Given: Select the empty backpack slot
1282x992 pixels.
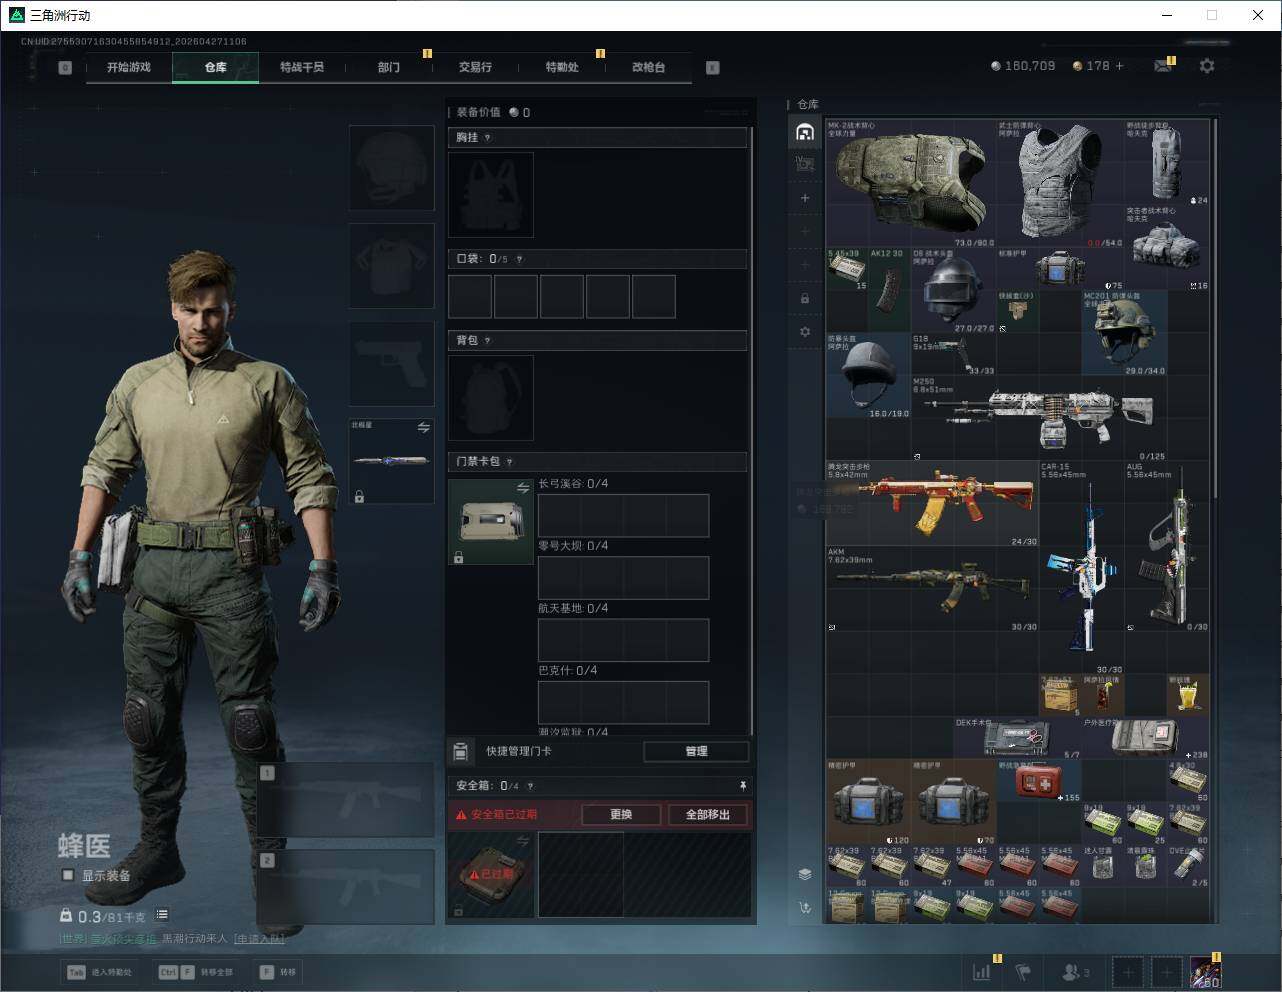Looking at the screenshot, I should (491, 398).
